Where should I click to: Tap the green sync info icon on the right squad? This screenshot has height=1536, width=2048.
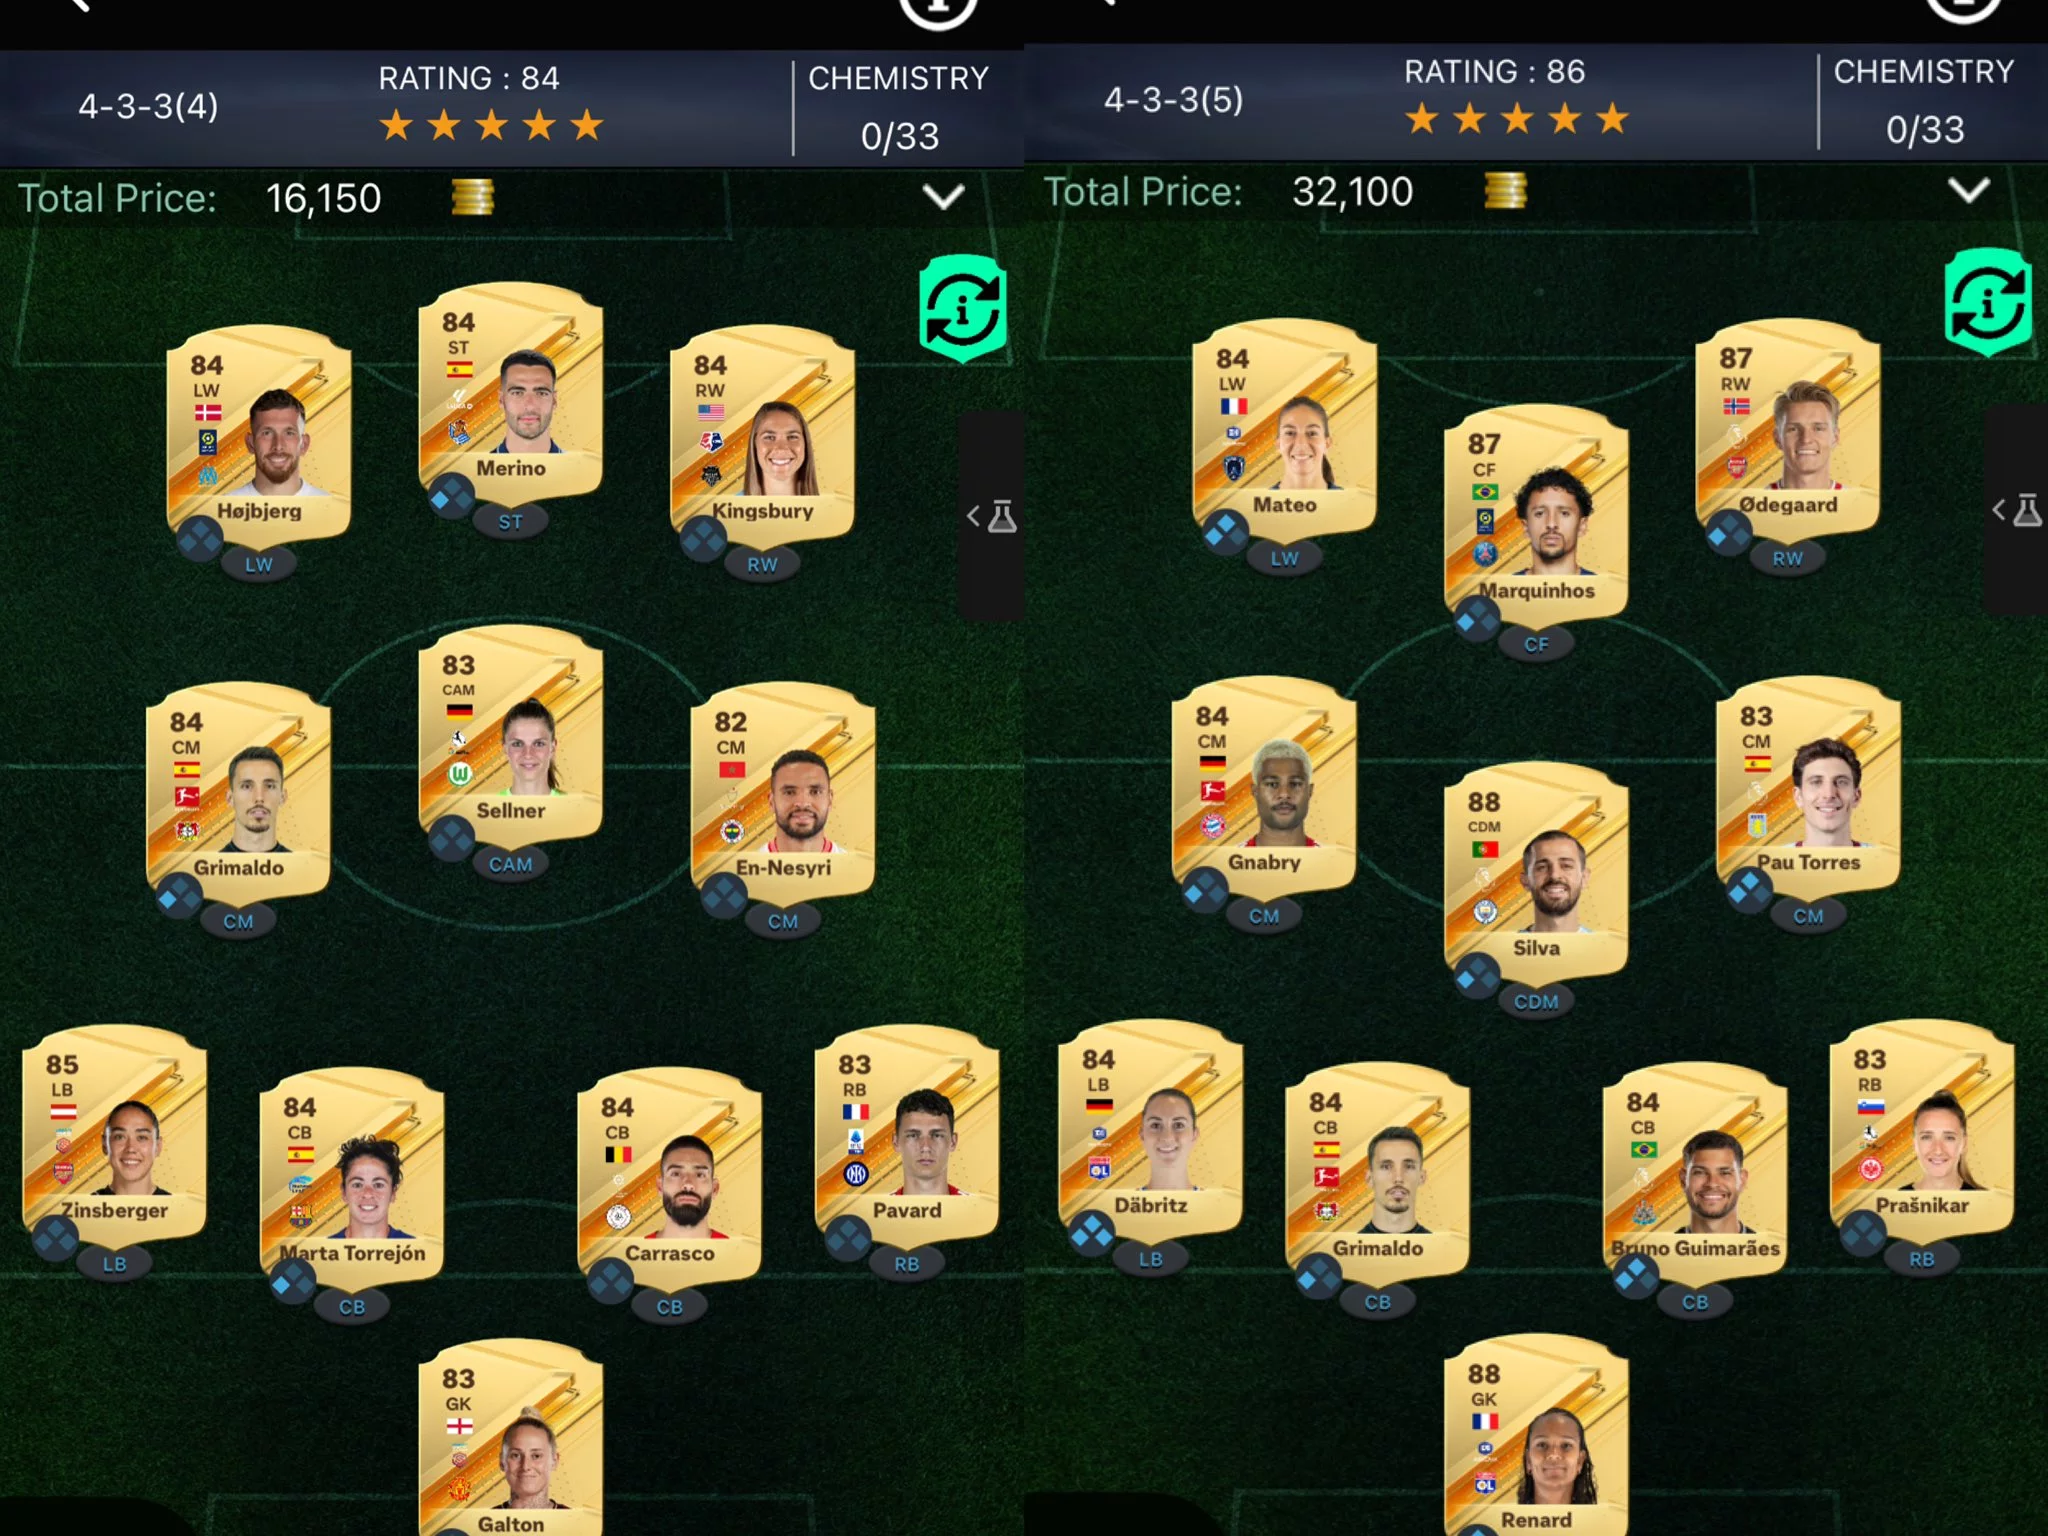coord(1988,302)
